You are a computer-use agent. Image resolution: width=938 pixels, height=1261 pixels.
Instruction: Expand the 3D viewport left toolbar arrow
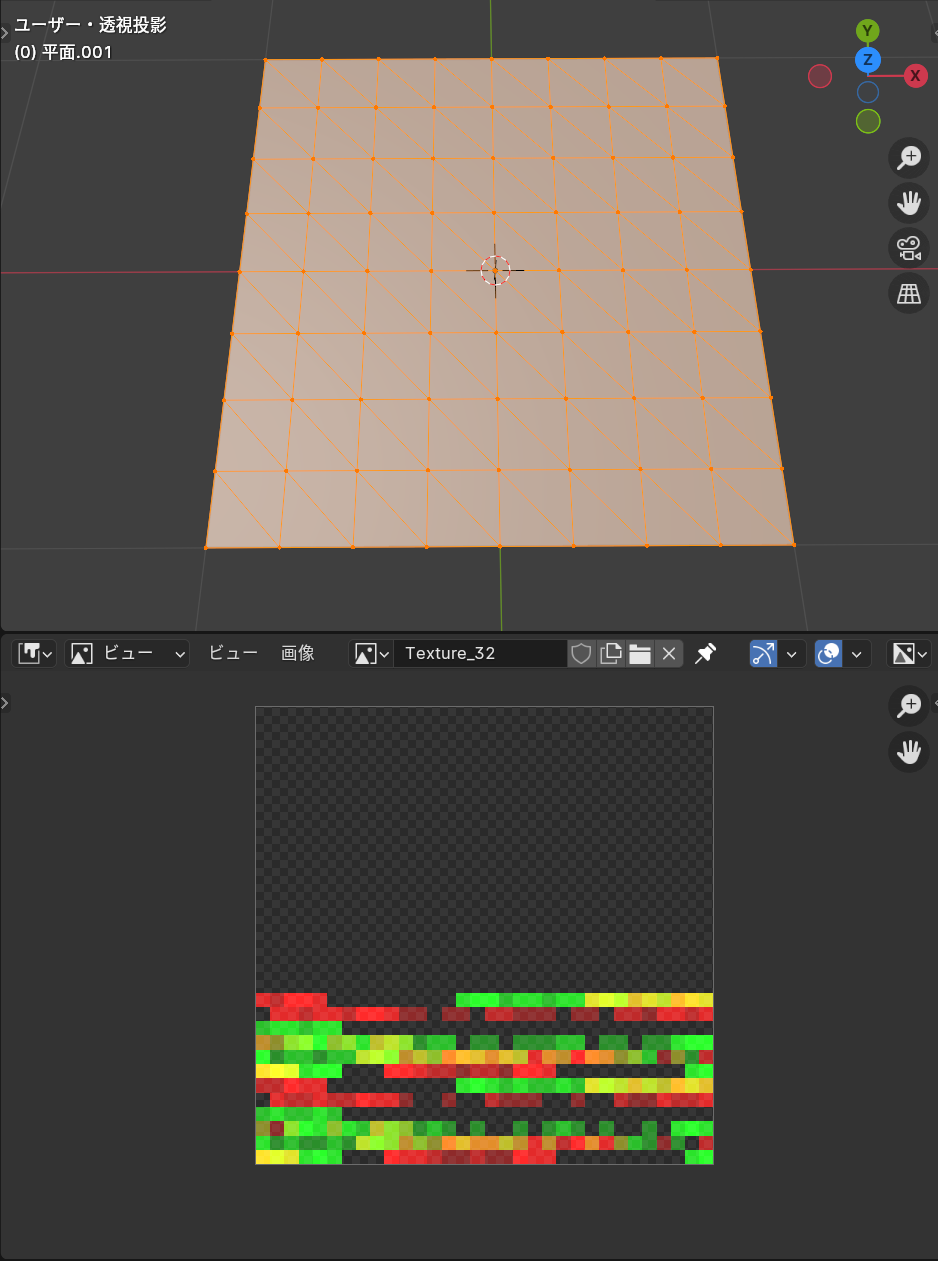point(4,33)
